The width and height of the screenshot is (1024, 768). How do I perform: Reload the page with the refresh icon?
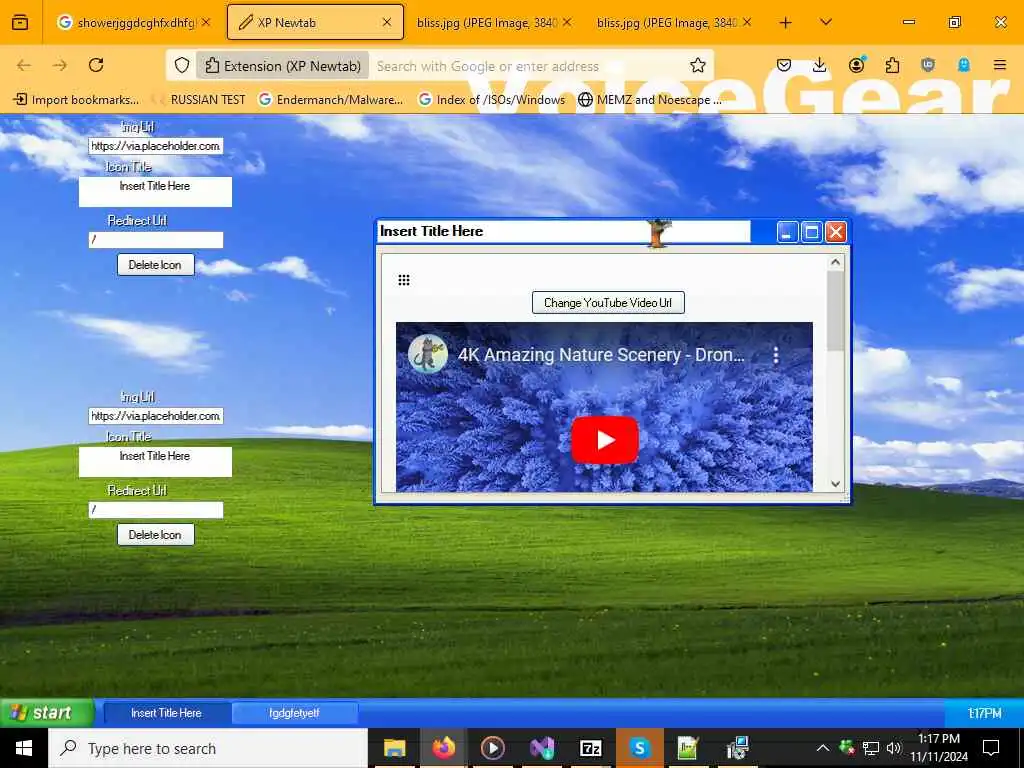(96, 65)
